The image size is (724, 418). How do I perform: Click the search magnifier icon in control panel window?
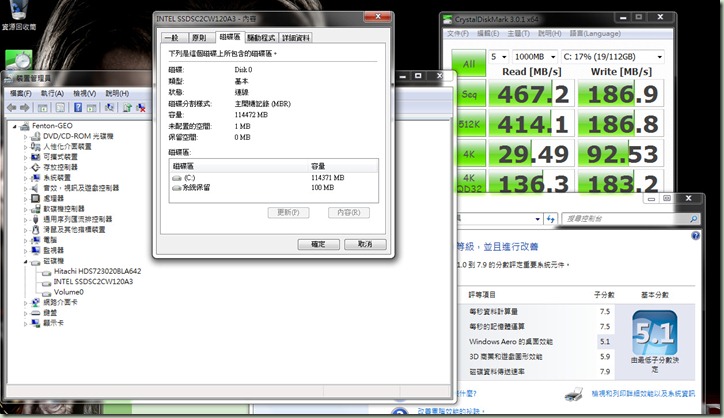(x=693, y=219)
